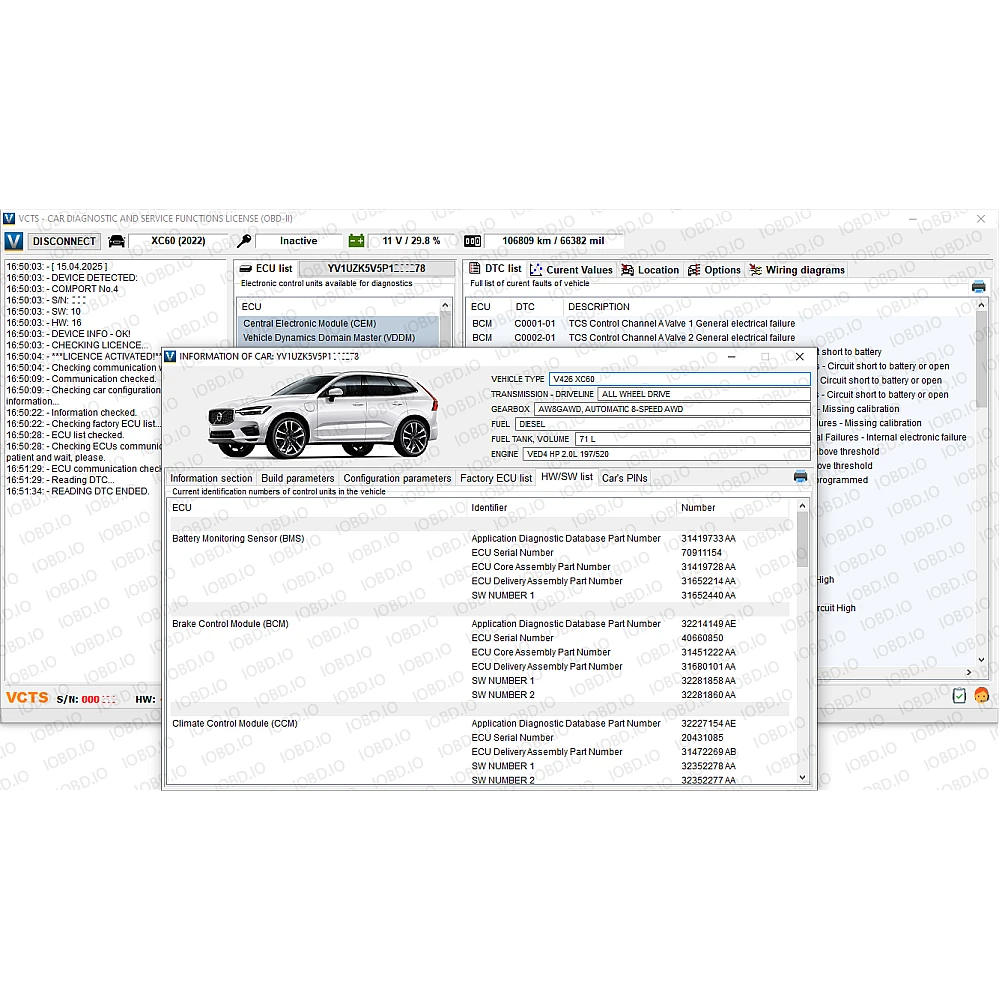The height and width of the screenshot is (1000, 1000).
Task: Switch to Curent Values tab
Action: (572, 270)
